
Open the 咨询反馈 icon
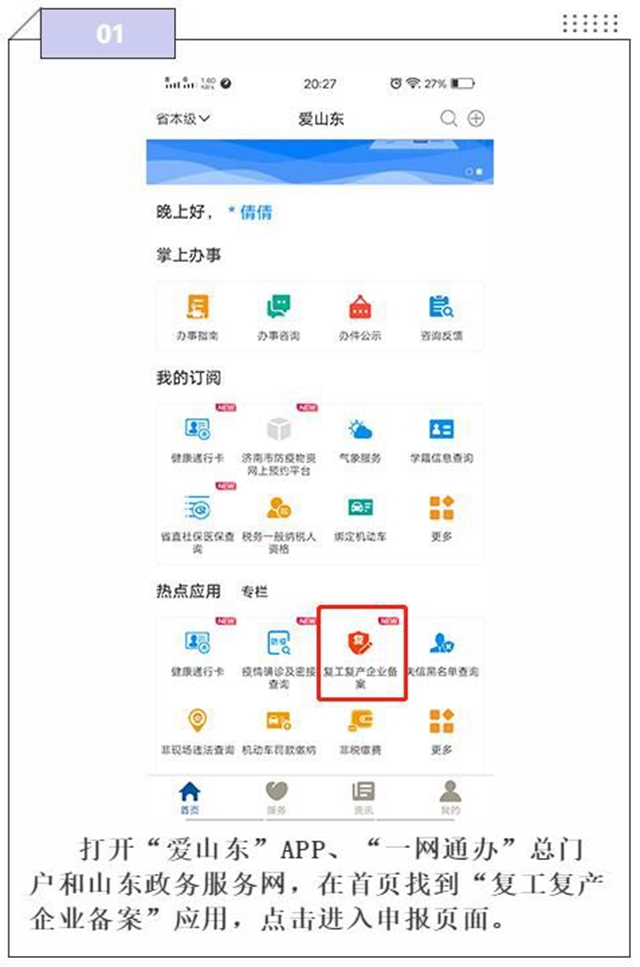pyautogui.click(x=441, y=307)
